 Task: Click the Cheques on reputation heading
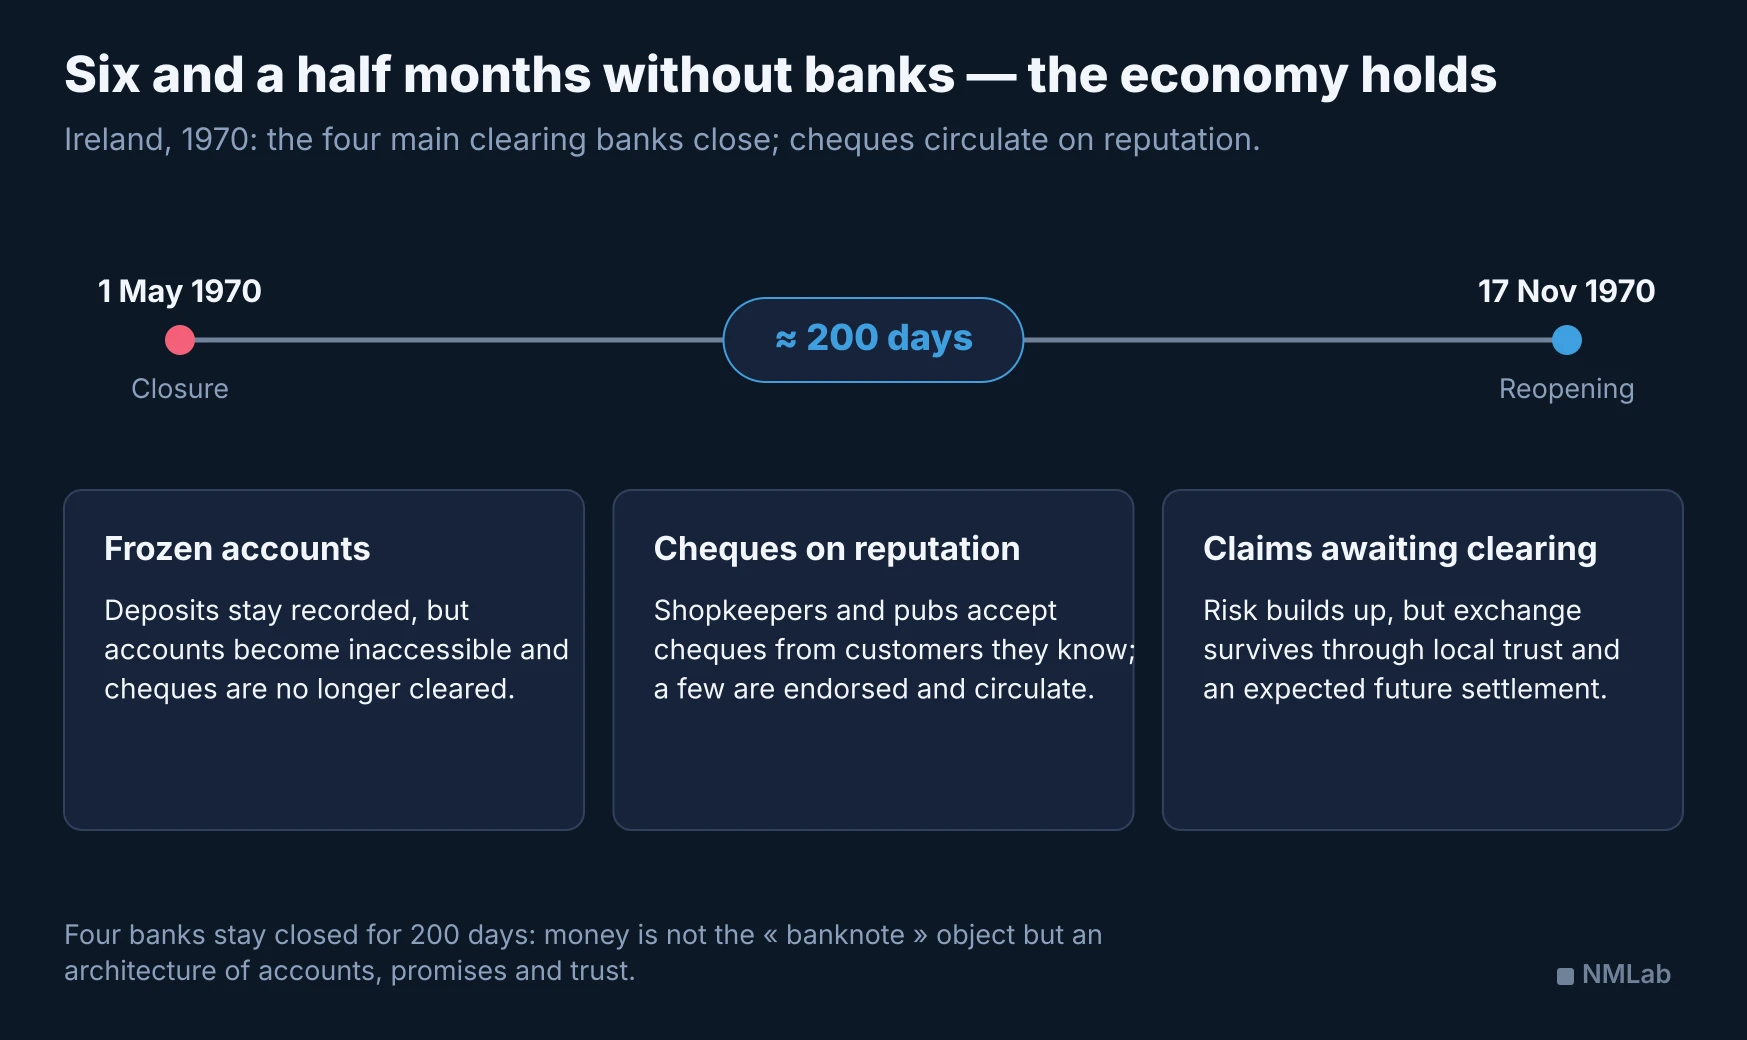[x=837, y=549]
